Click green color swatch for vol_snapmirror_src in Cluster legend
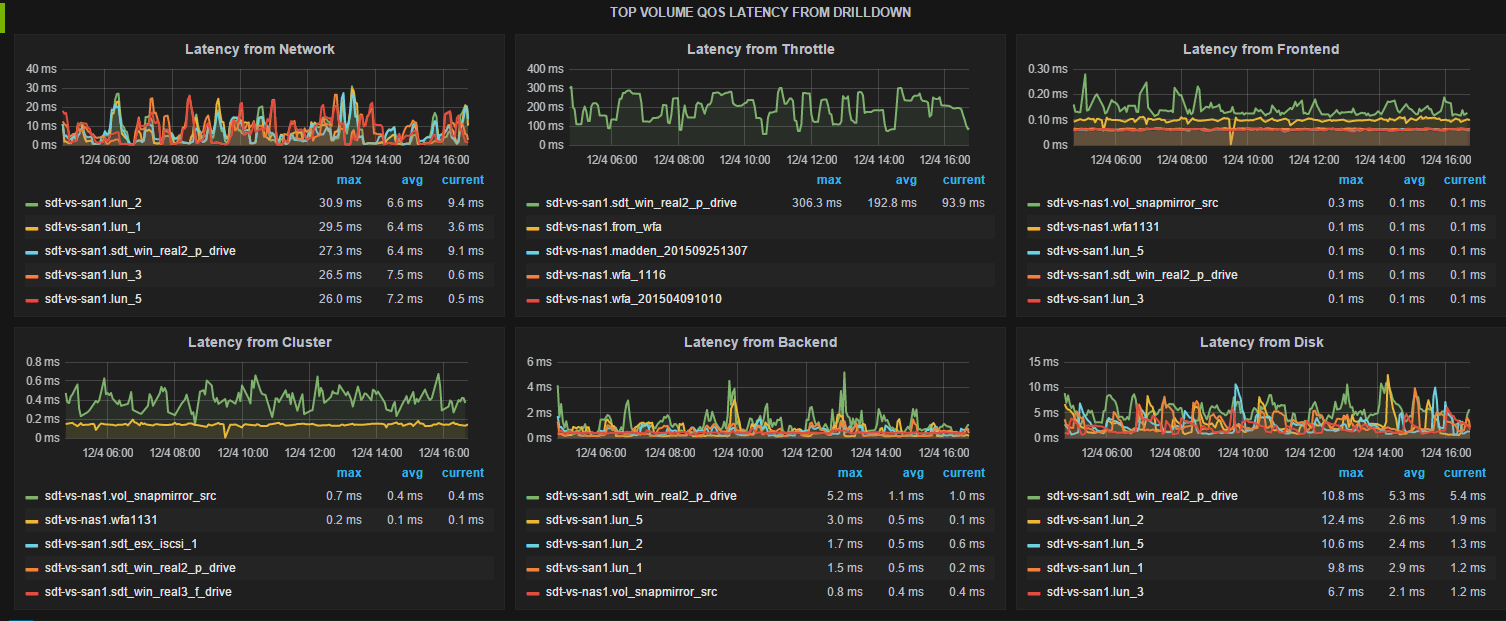 32,496
